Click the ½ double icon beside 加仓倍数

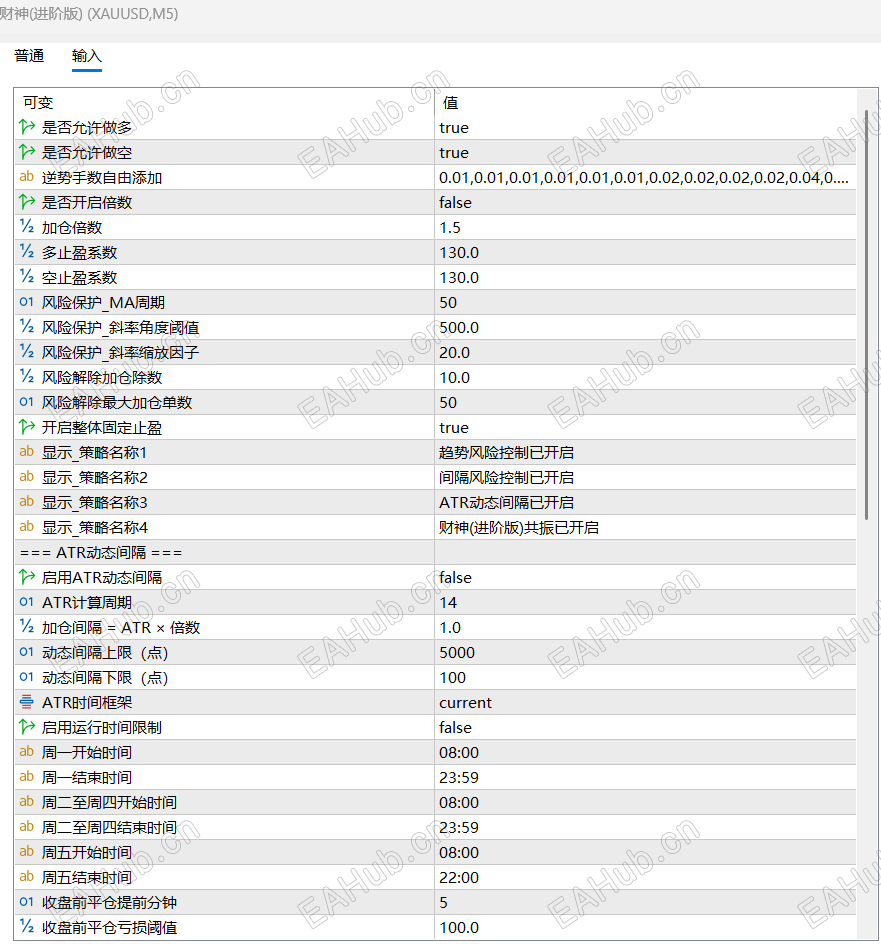(26, 227)
